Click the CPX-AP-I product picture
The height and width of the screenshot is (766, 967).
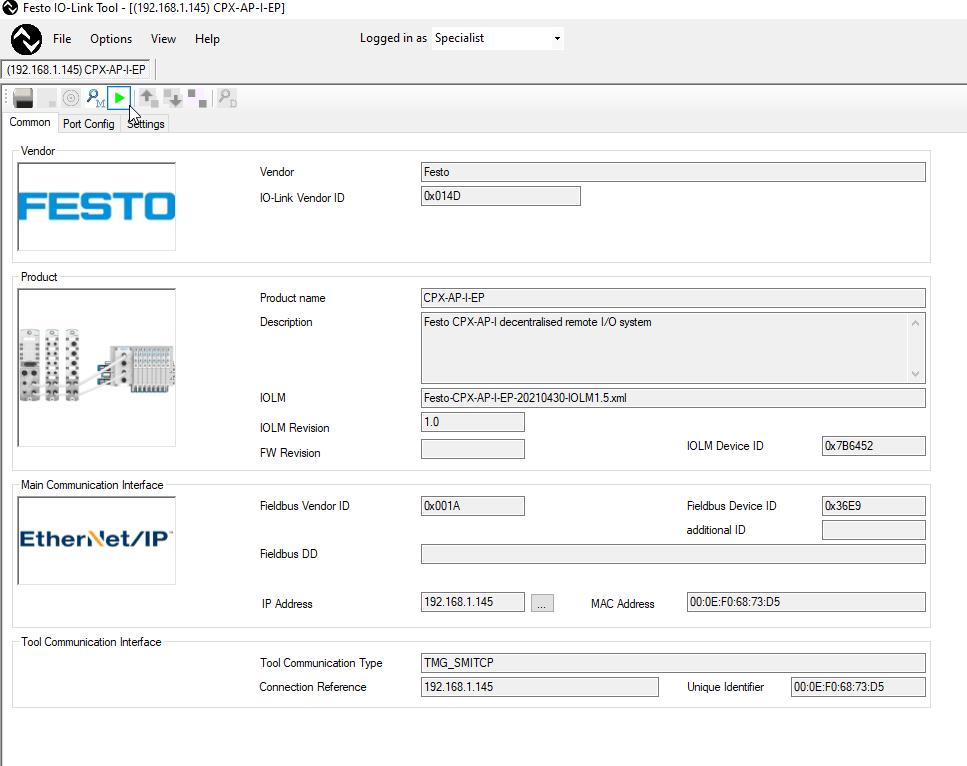click(97, 368)
